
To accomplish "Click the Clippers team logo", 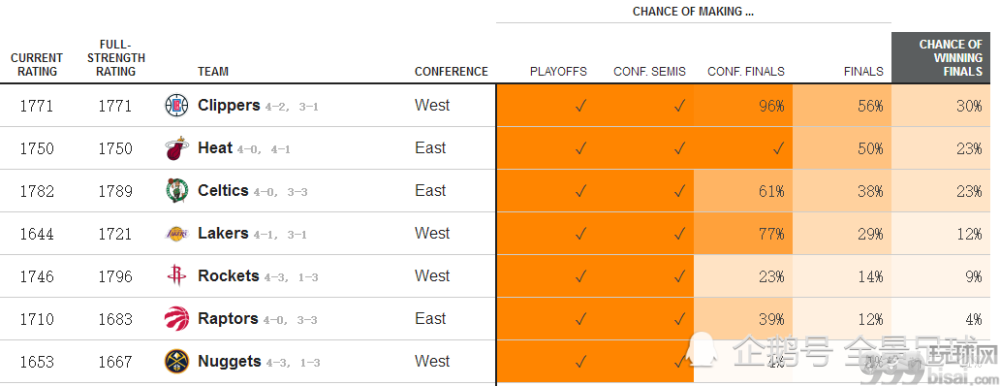I will (x=177, y=105).
